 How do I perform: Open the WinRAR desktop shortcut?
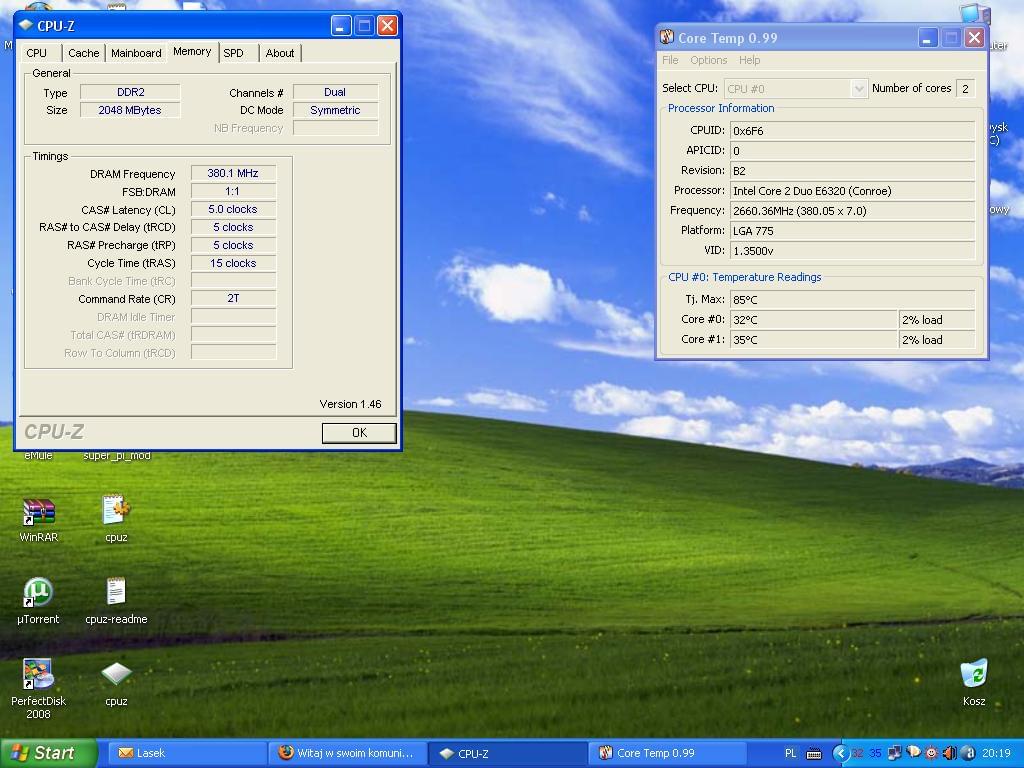(38, 513)
